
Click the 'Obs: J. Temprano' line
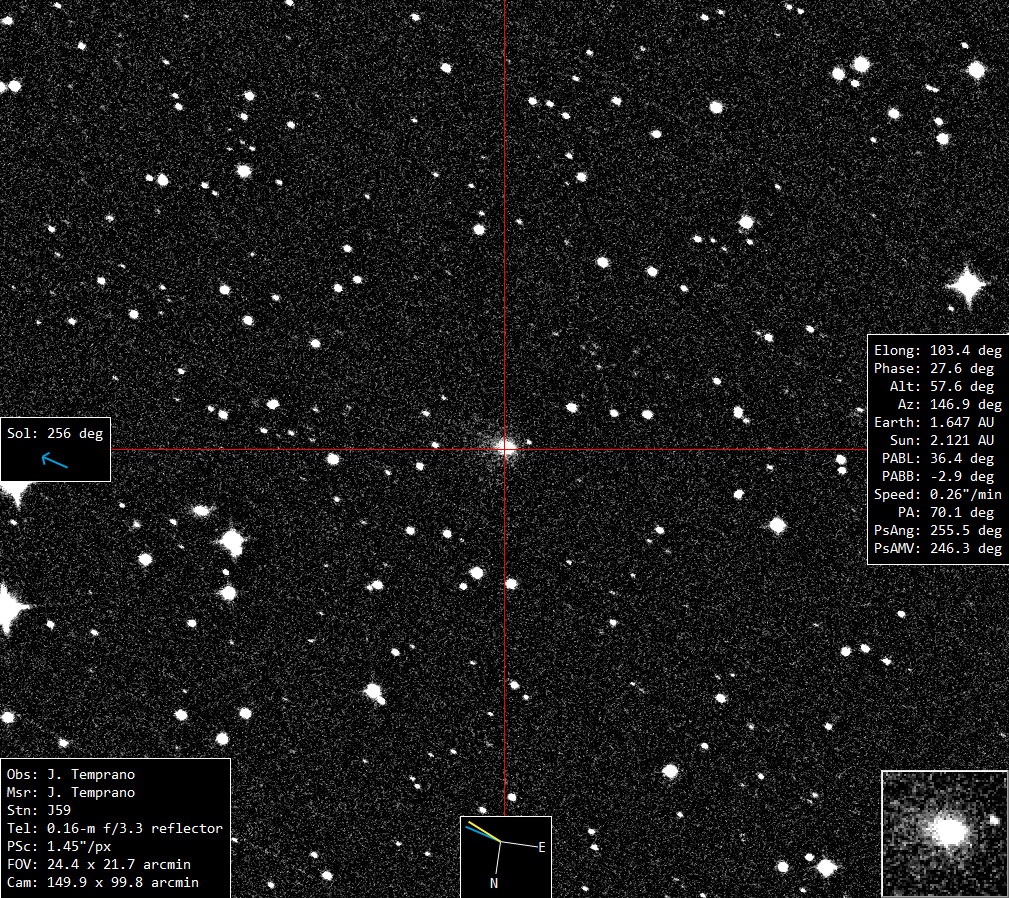pos(71,774)
